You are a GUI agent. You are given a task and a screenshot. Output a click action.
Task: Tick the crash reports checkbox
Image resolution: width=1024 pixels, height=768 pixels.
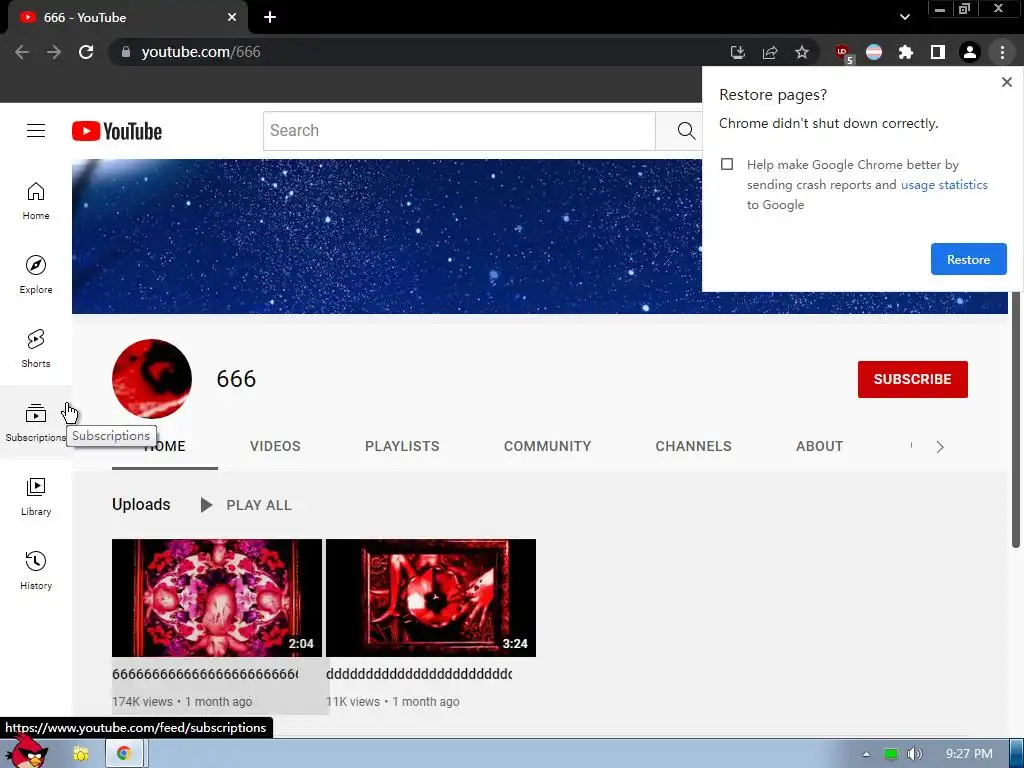[727, 164]
